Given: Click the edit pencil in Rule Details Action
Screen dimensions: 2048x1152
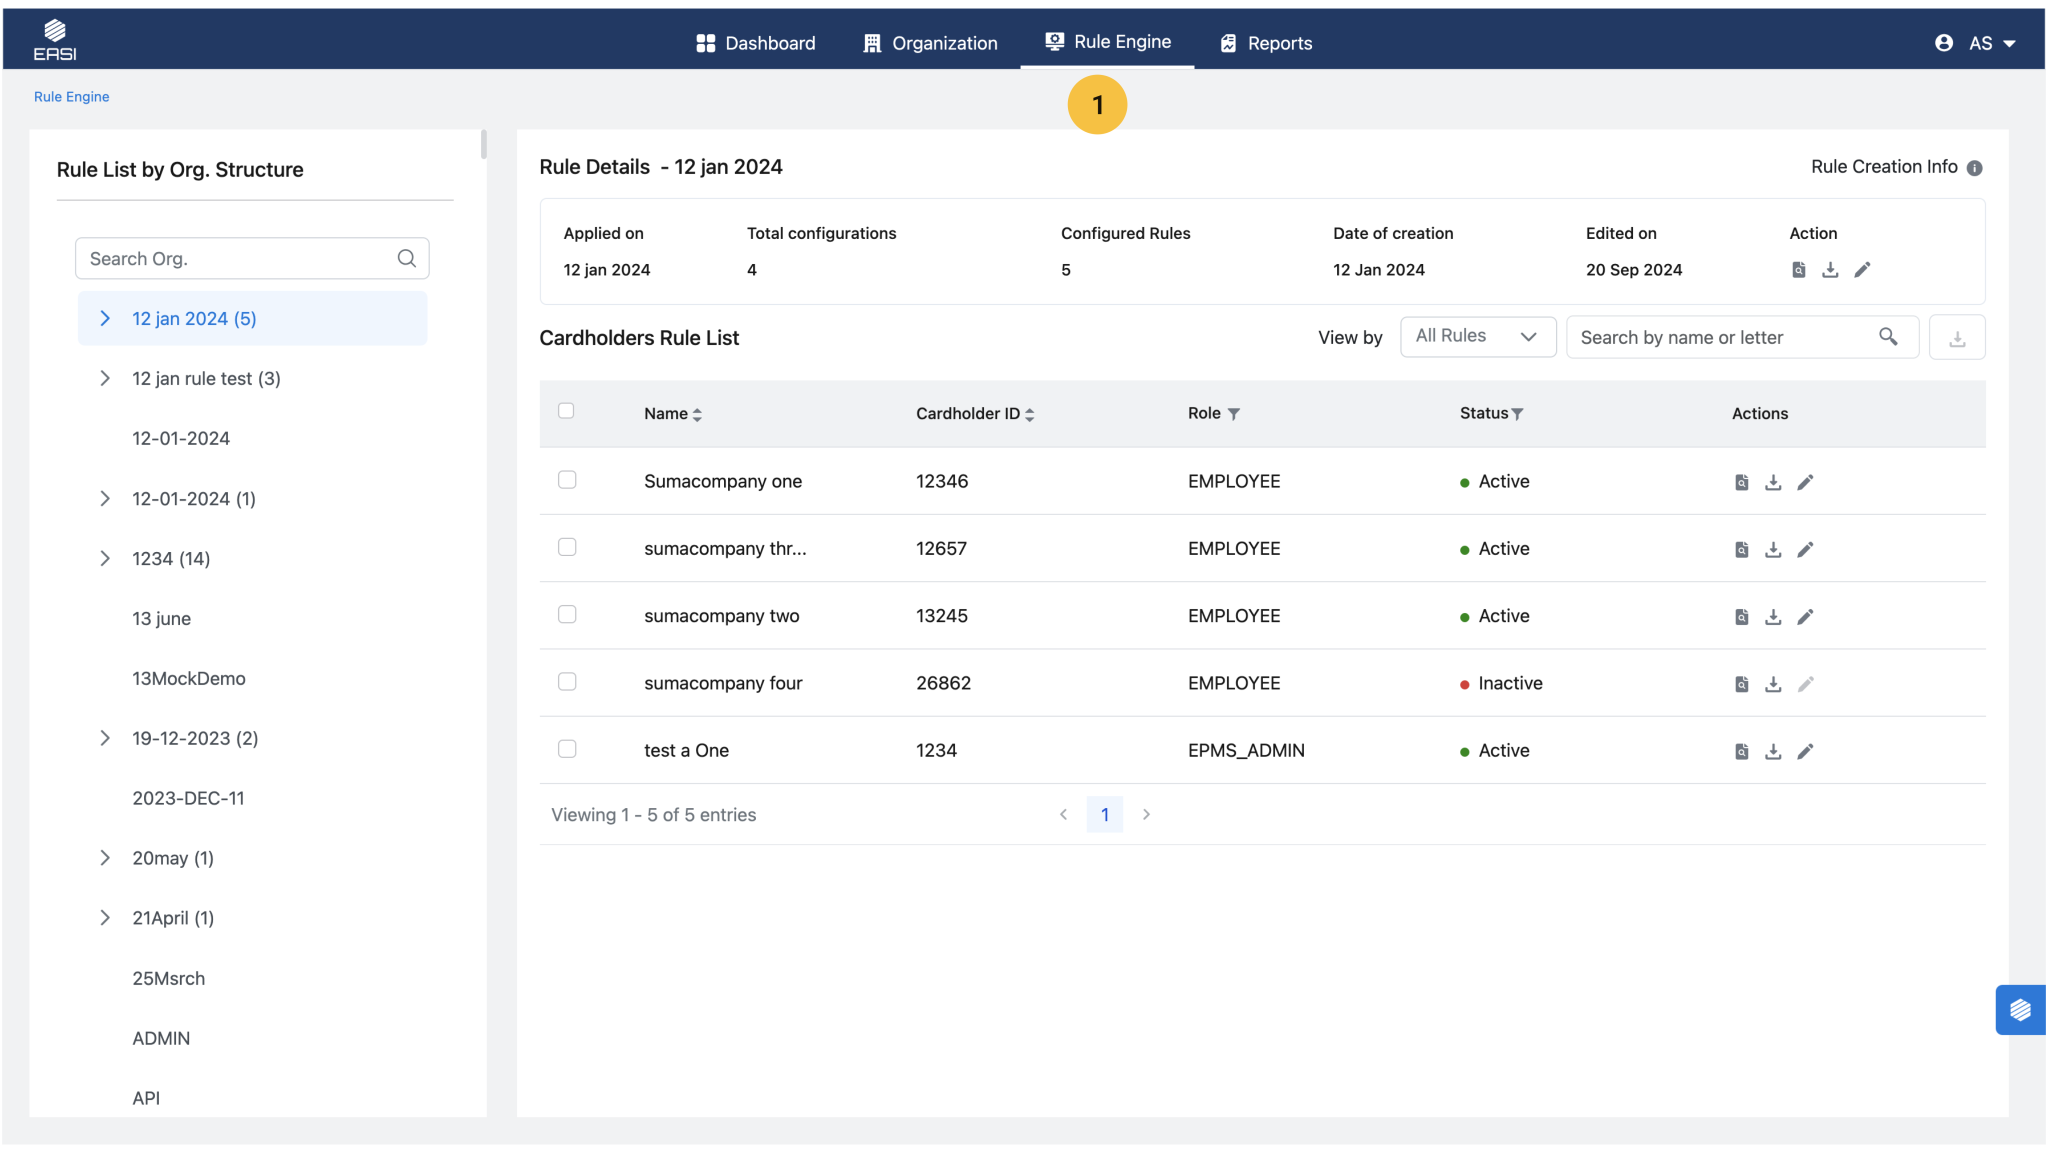Looking at the screenshot, I should [1862, 270].
